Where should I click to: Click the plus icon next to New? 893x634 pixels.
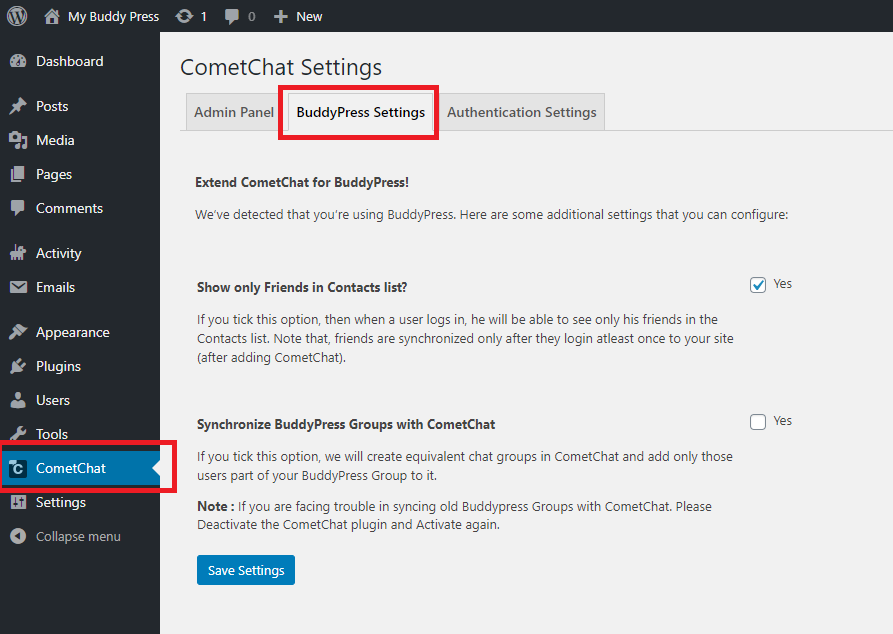click(x=280, y=17)
